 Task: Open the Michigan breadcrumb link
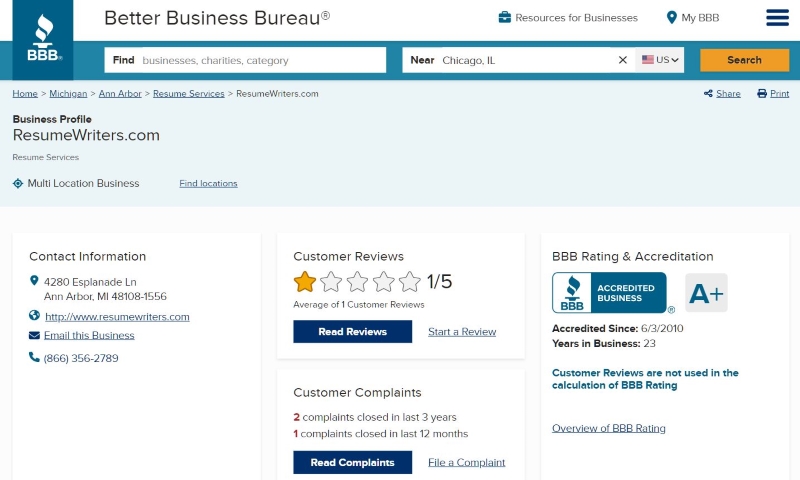pyautogui.click(x=68, y=94)
